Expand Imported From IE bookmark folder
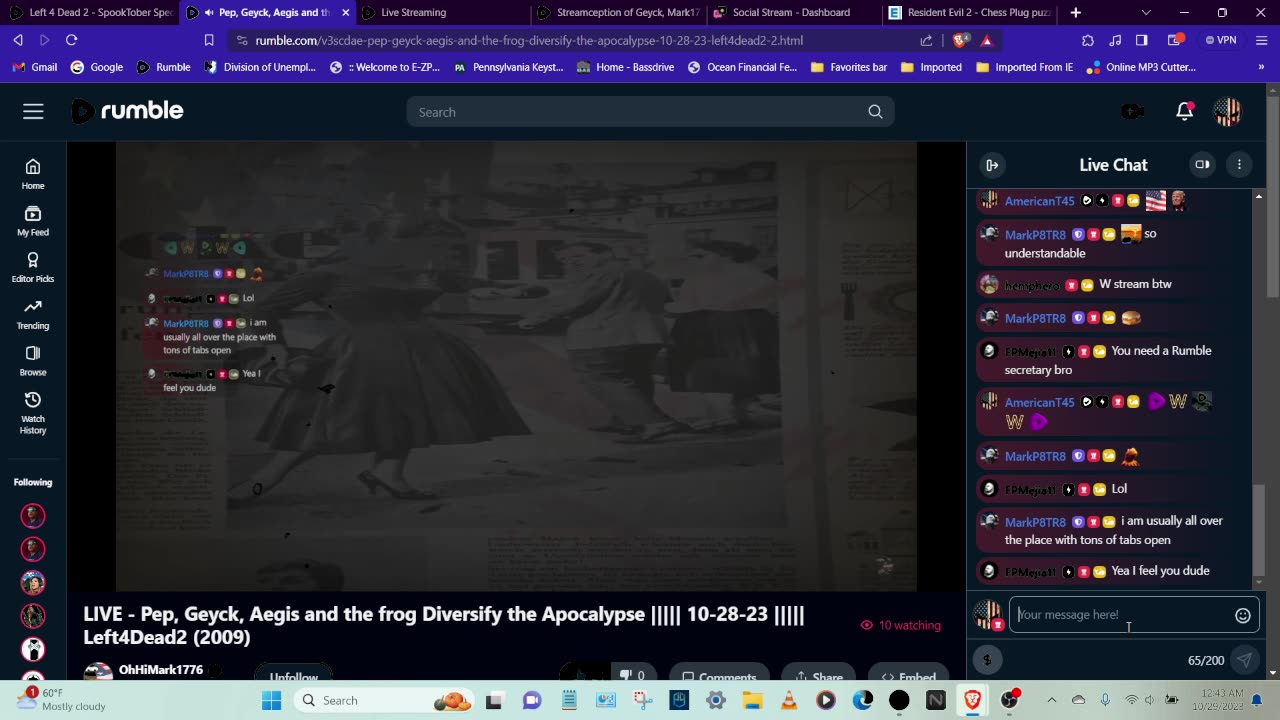The image size is (1280, 720). (1024, 67)
